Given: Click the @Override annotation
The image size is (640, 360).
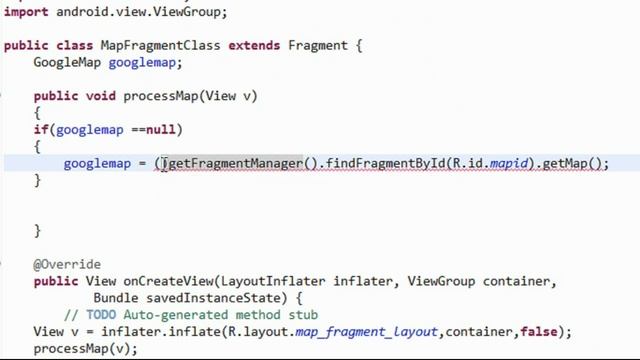Looking at the screenshot, I should (67, 264).
